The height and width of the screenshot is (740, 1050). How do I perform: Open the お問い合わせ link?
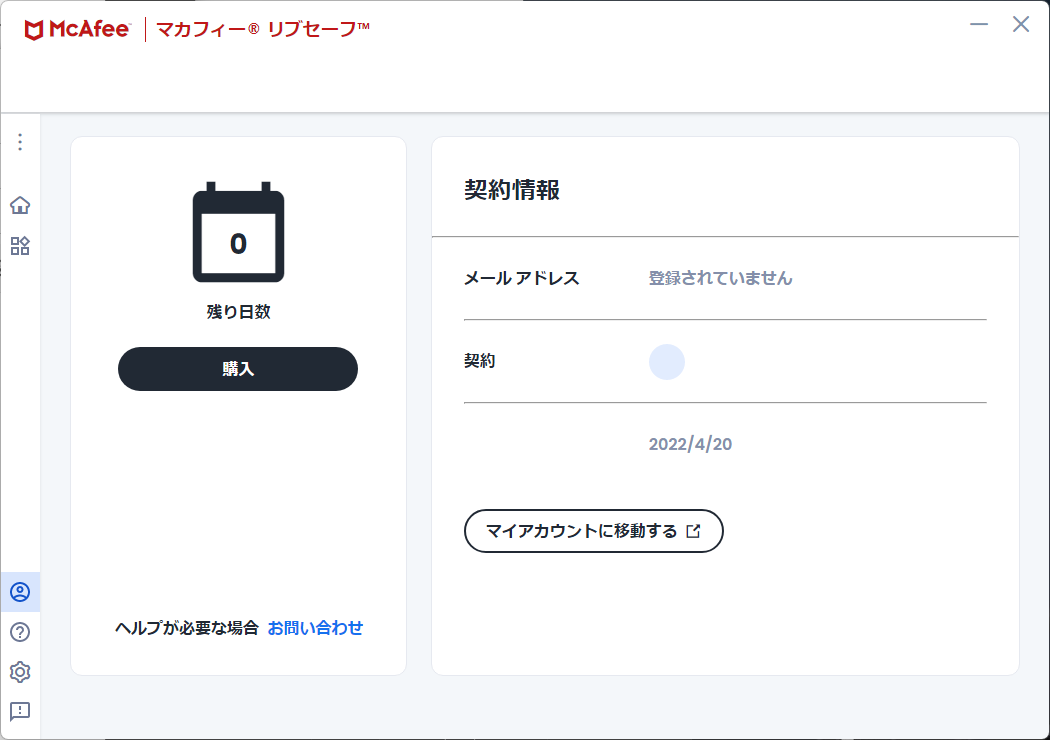tap(315, 628)
